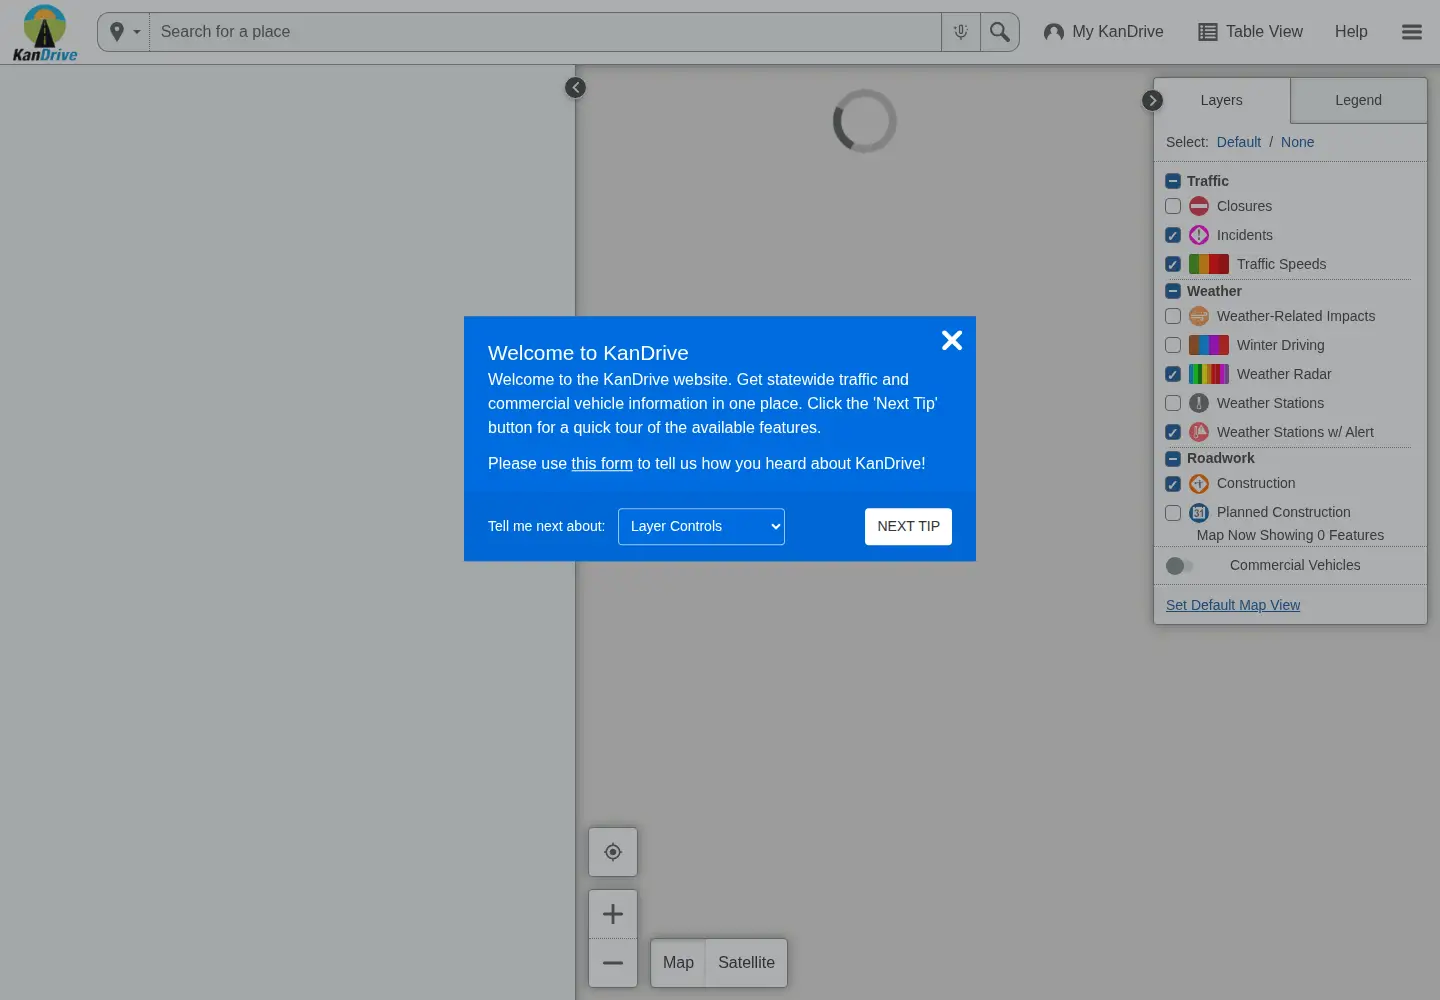Toggle the Commercial Vehicles switch
Viewport: 1440px width, 1000px height.
[1180, 566]
